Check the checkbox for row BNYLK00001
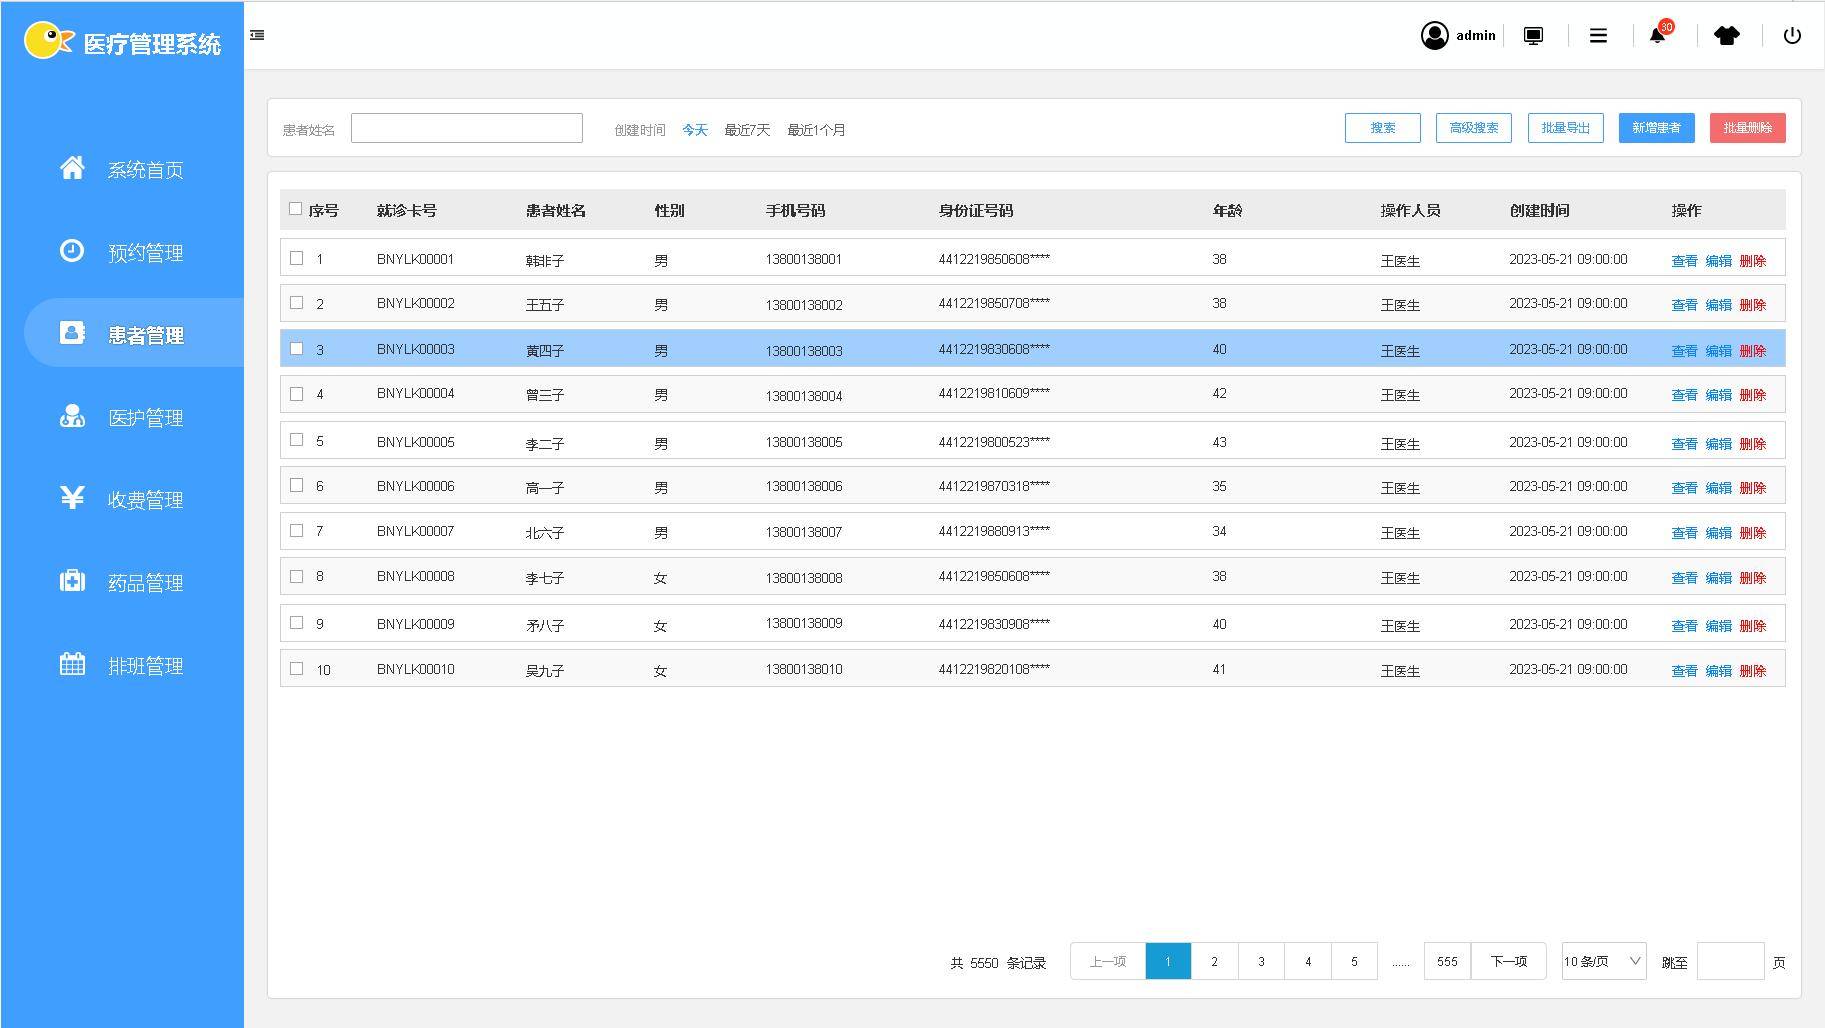Screen dimensions: 1825x1028 pyautogui.click(x=296, y=258)
